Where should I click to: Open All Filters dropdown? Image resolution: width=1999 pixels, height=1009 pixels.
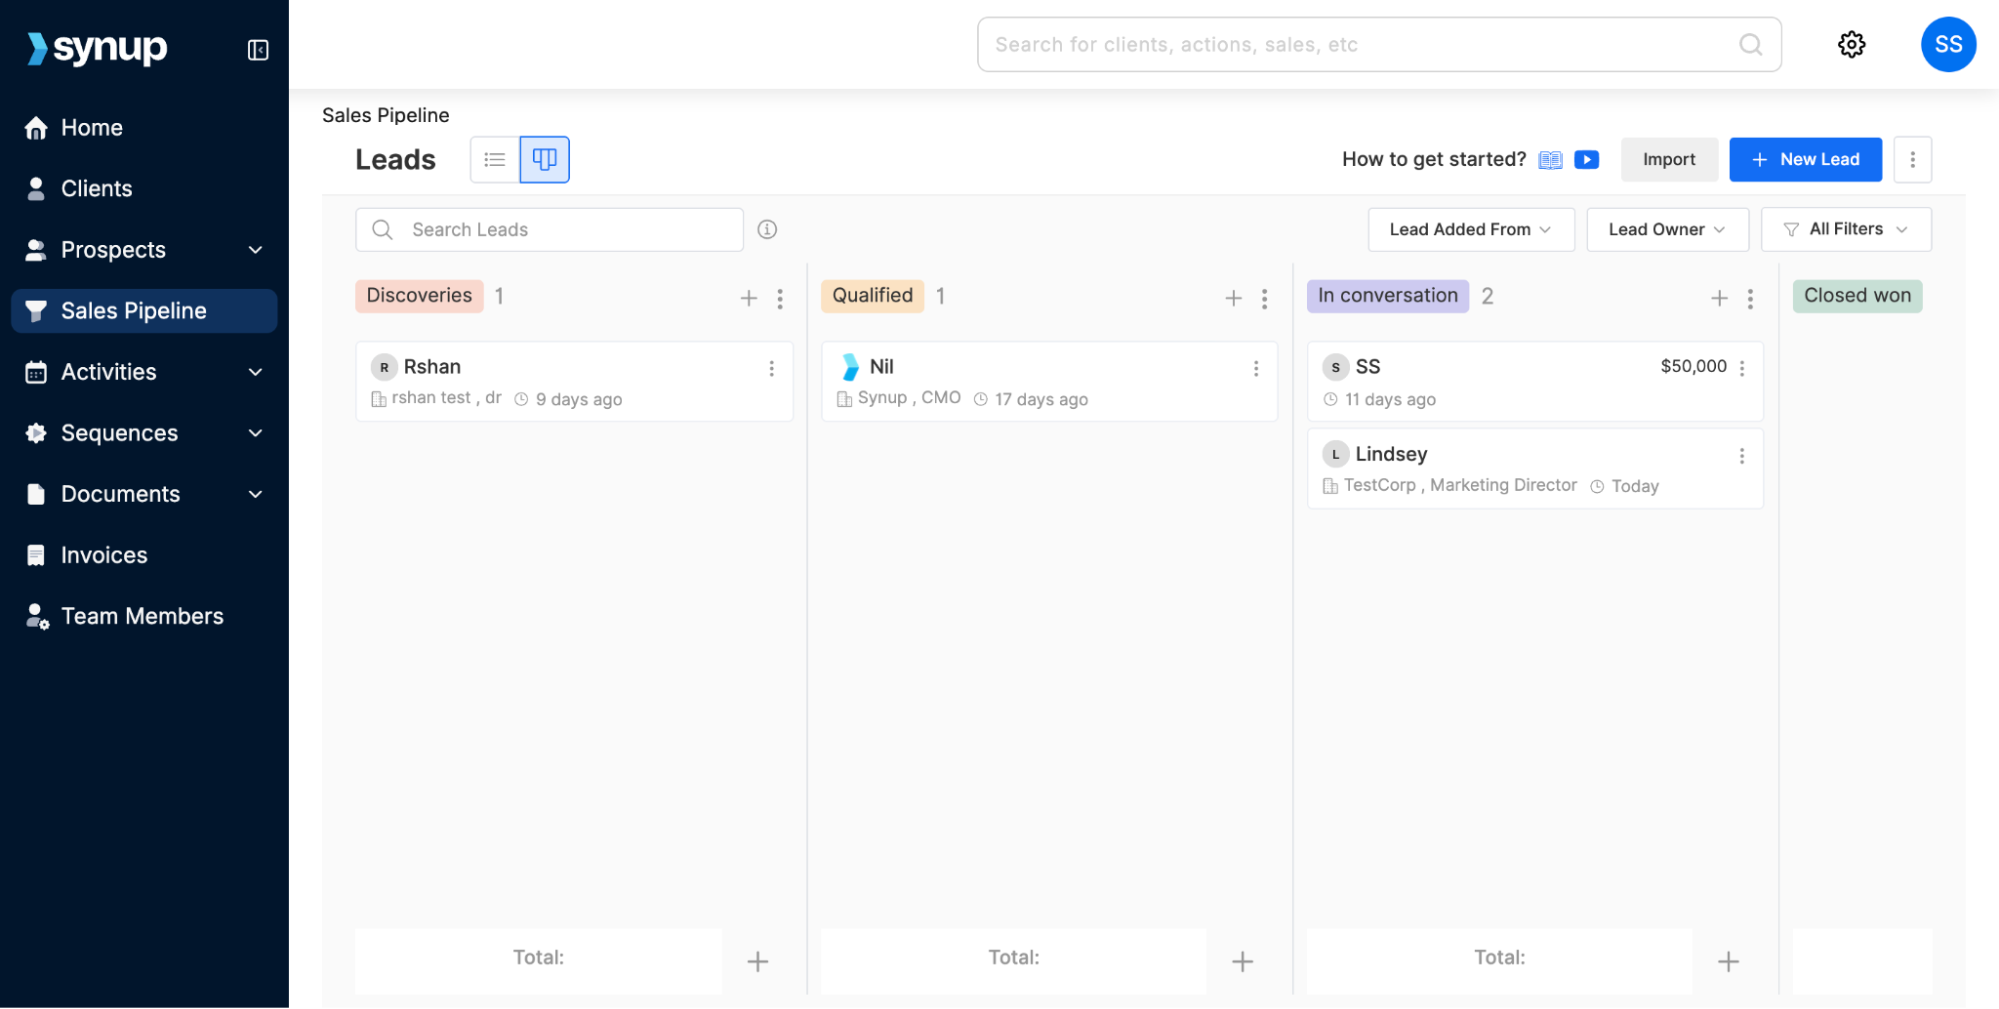[x=1845, y=229]
